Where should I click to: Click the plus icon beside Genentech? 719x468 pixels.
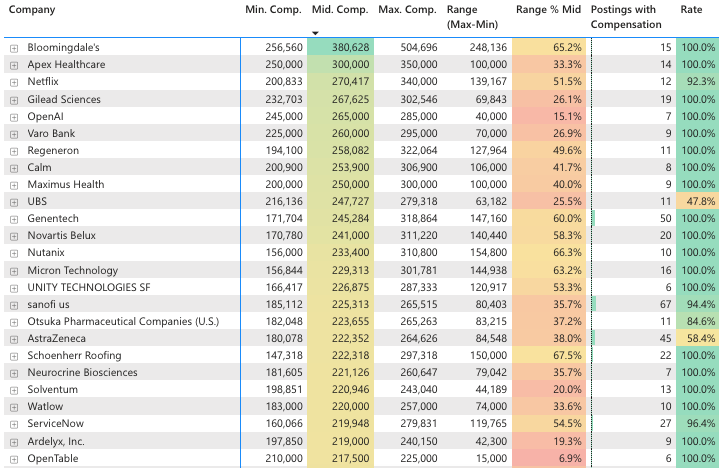pos(14,219)
